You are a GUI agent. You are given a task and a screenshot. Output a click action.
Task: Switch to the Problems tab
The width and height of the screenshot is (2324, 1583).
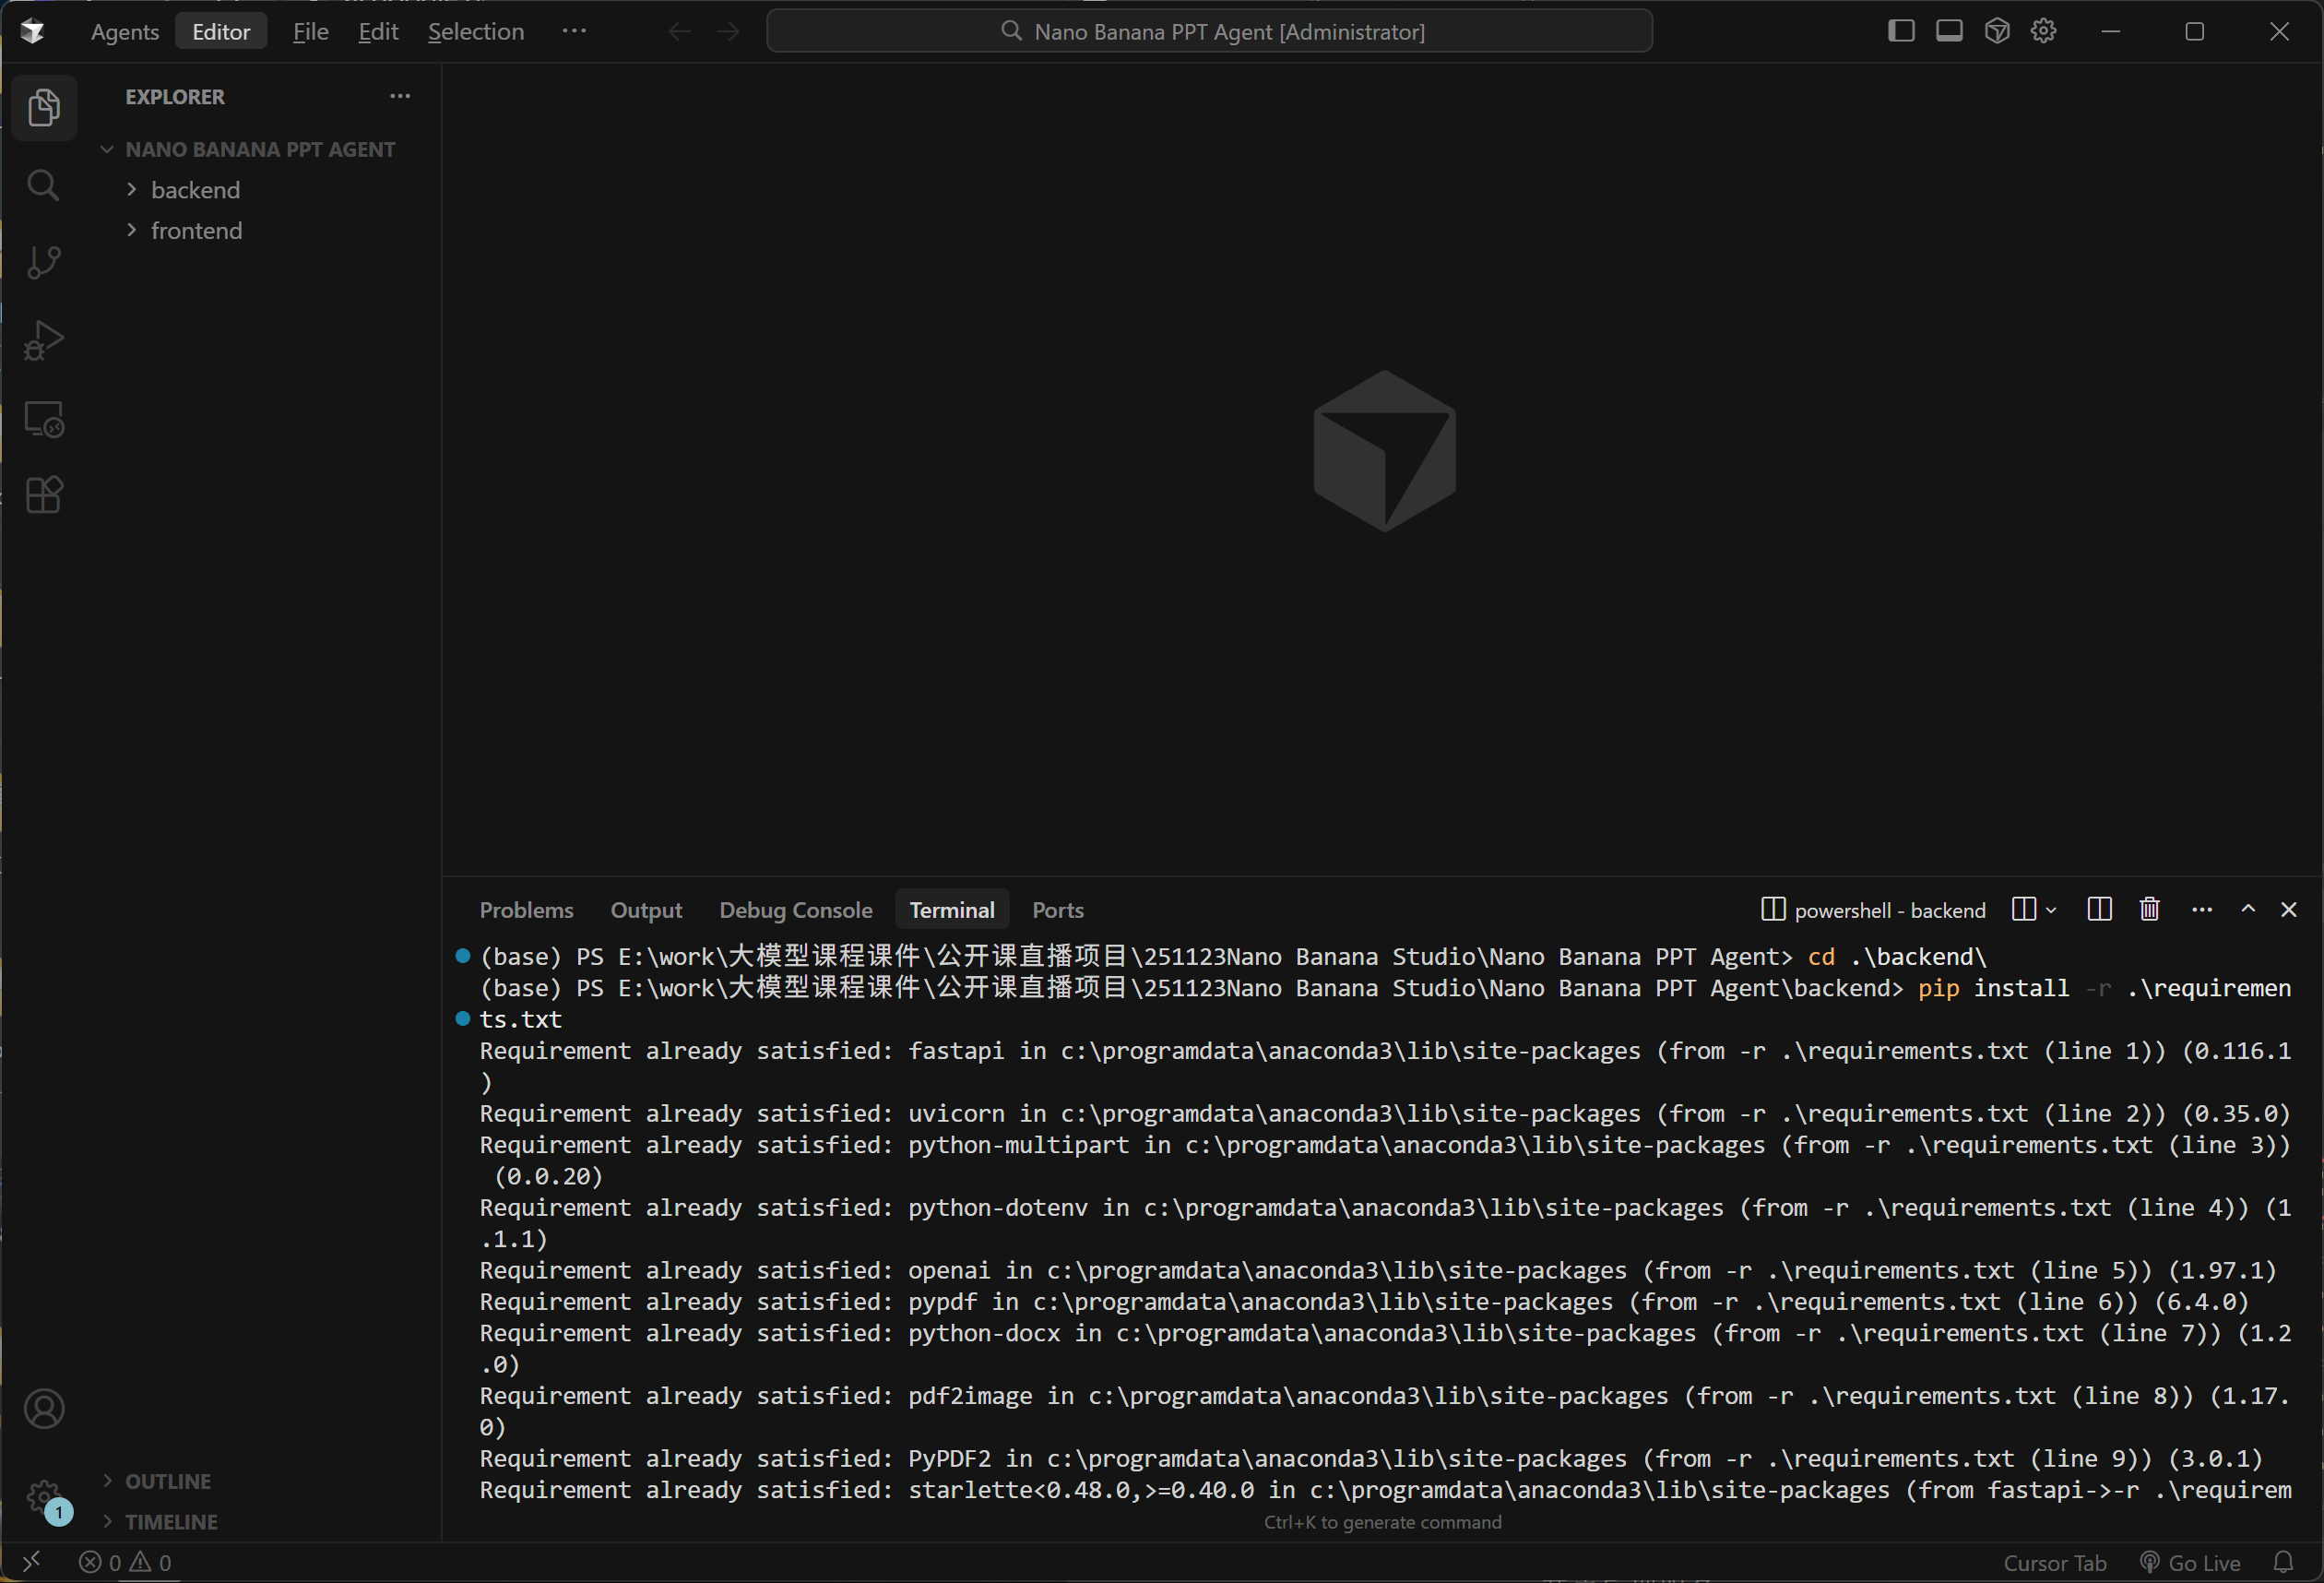pos(526,910)
